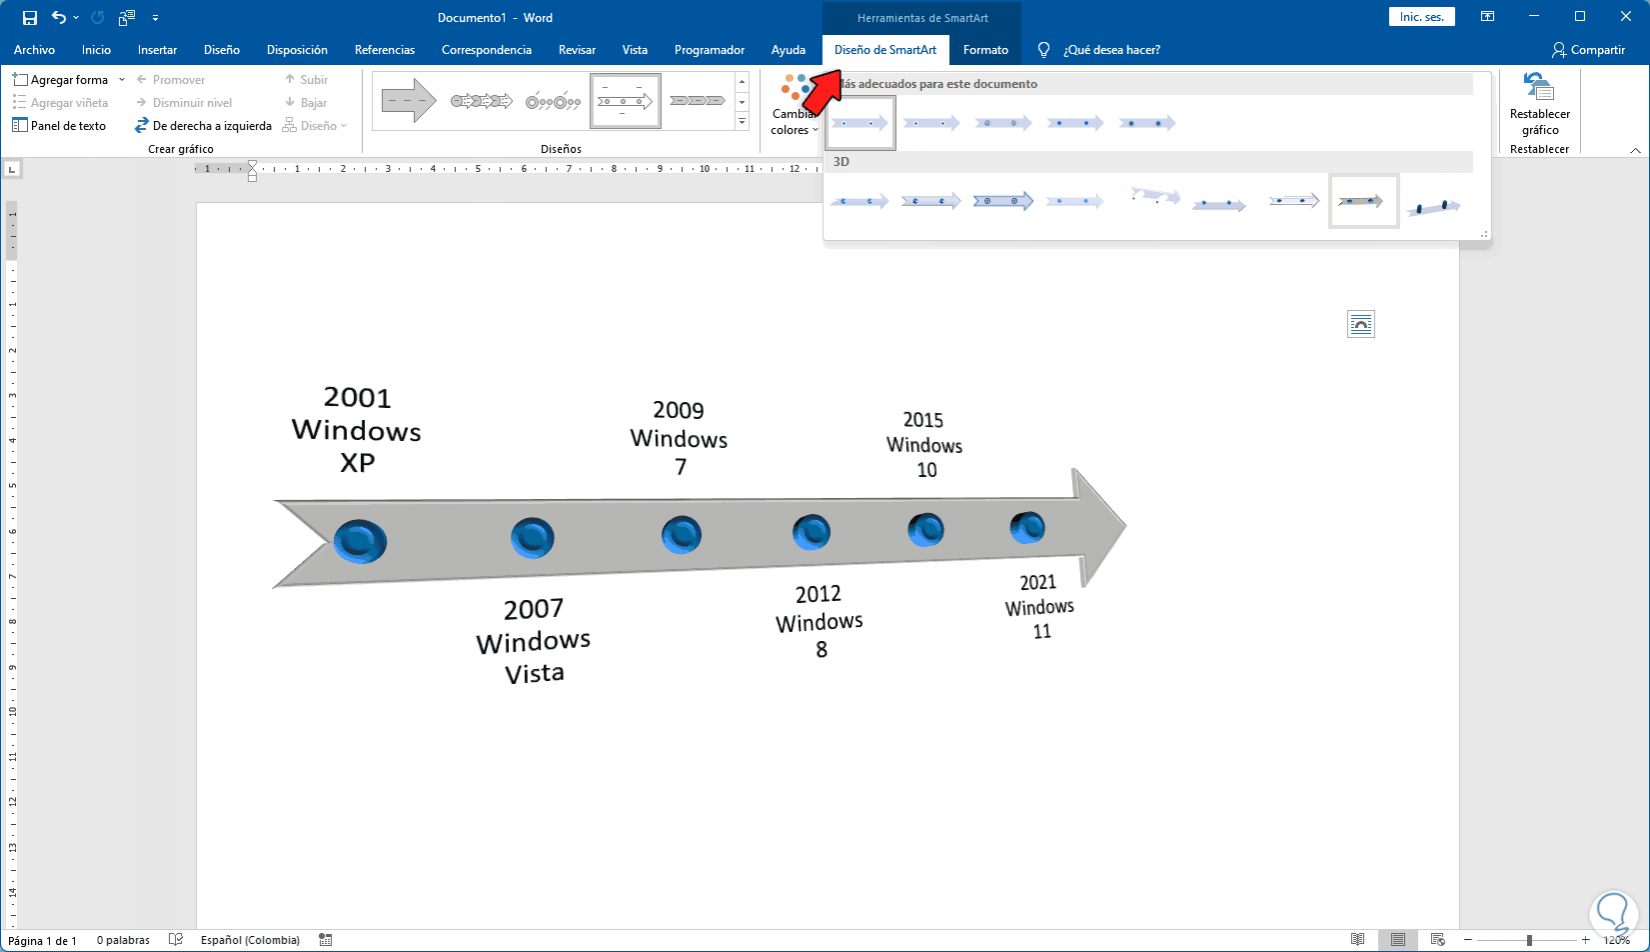Customize the Quick Access Toolbar dropdown

pyautogui.click(x=155, y=18)
